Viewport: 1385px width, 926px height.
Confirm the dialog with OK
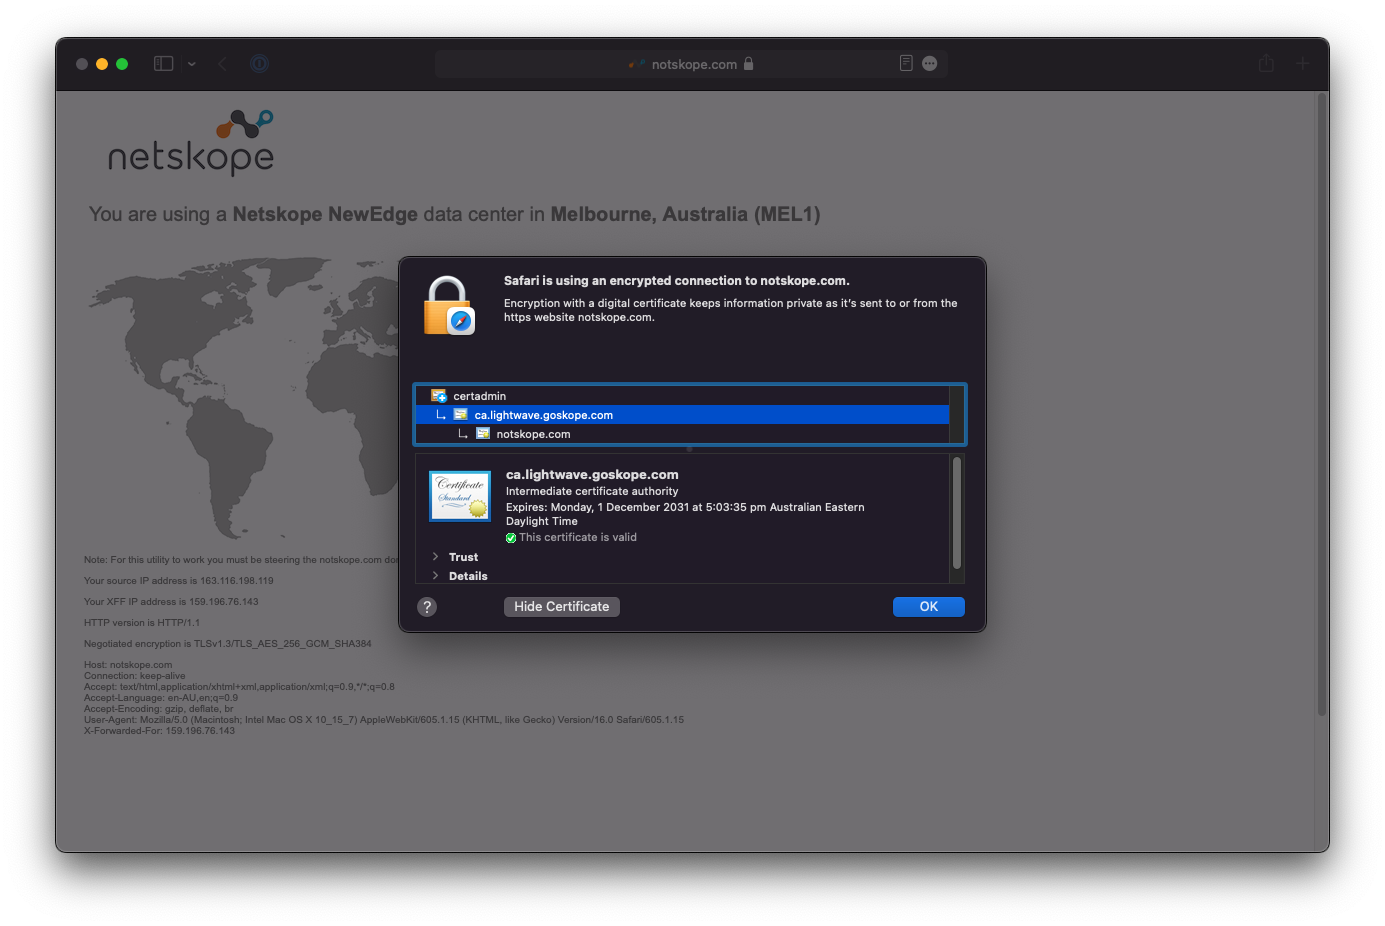click(x=928, y=607)
